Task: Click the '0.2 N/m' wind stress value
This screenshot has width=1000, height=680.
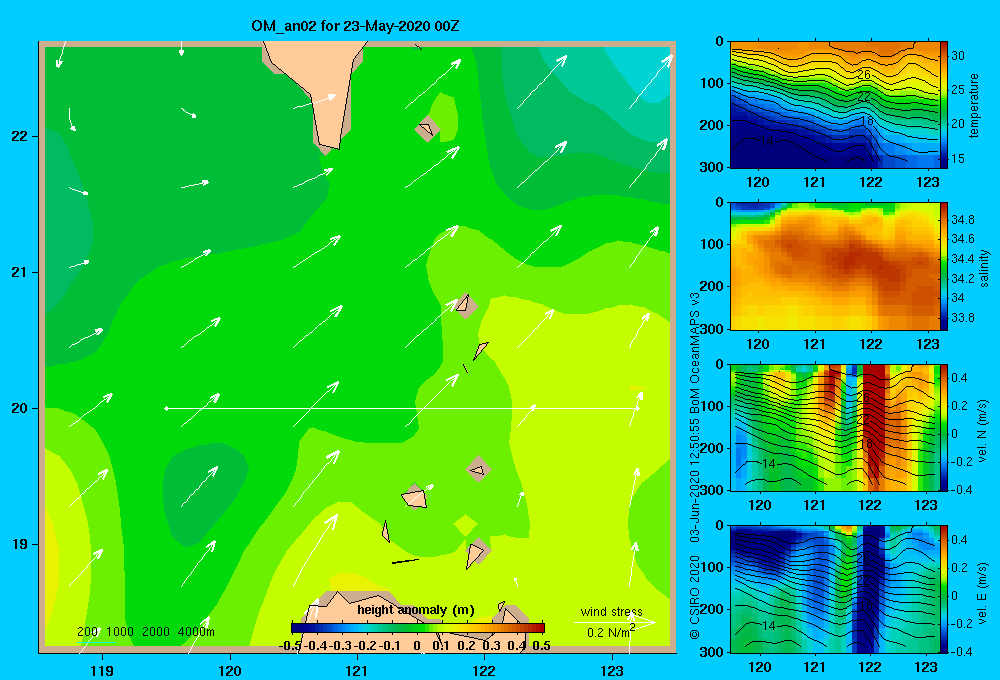Action: click(x=609, y=633)
